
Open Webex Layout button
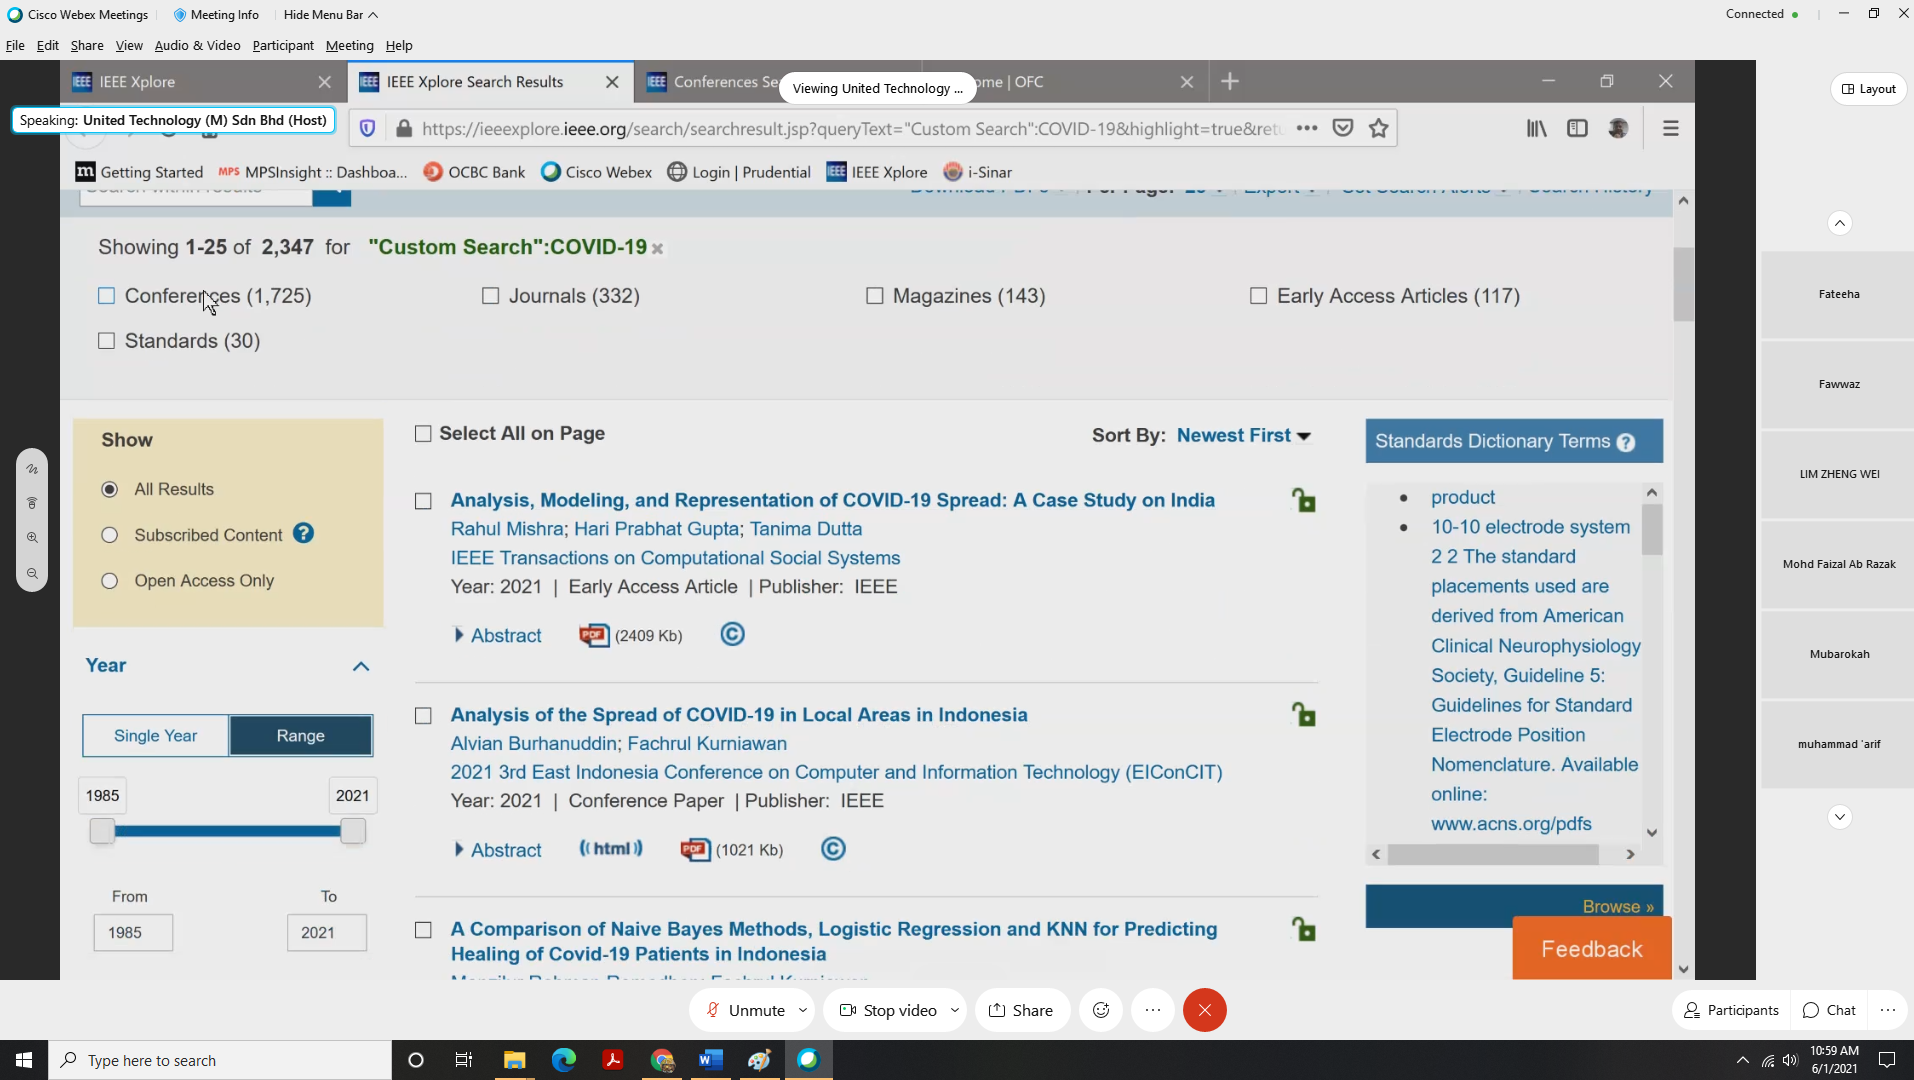tap(1868, 89)
